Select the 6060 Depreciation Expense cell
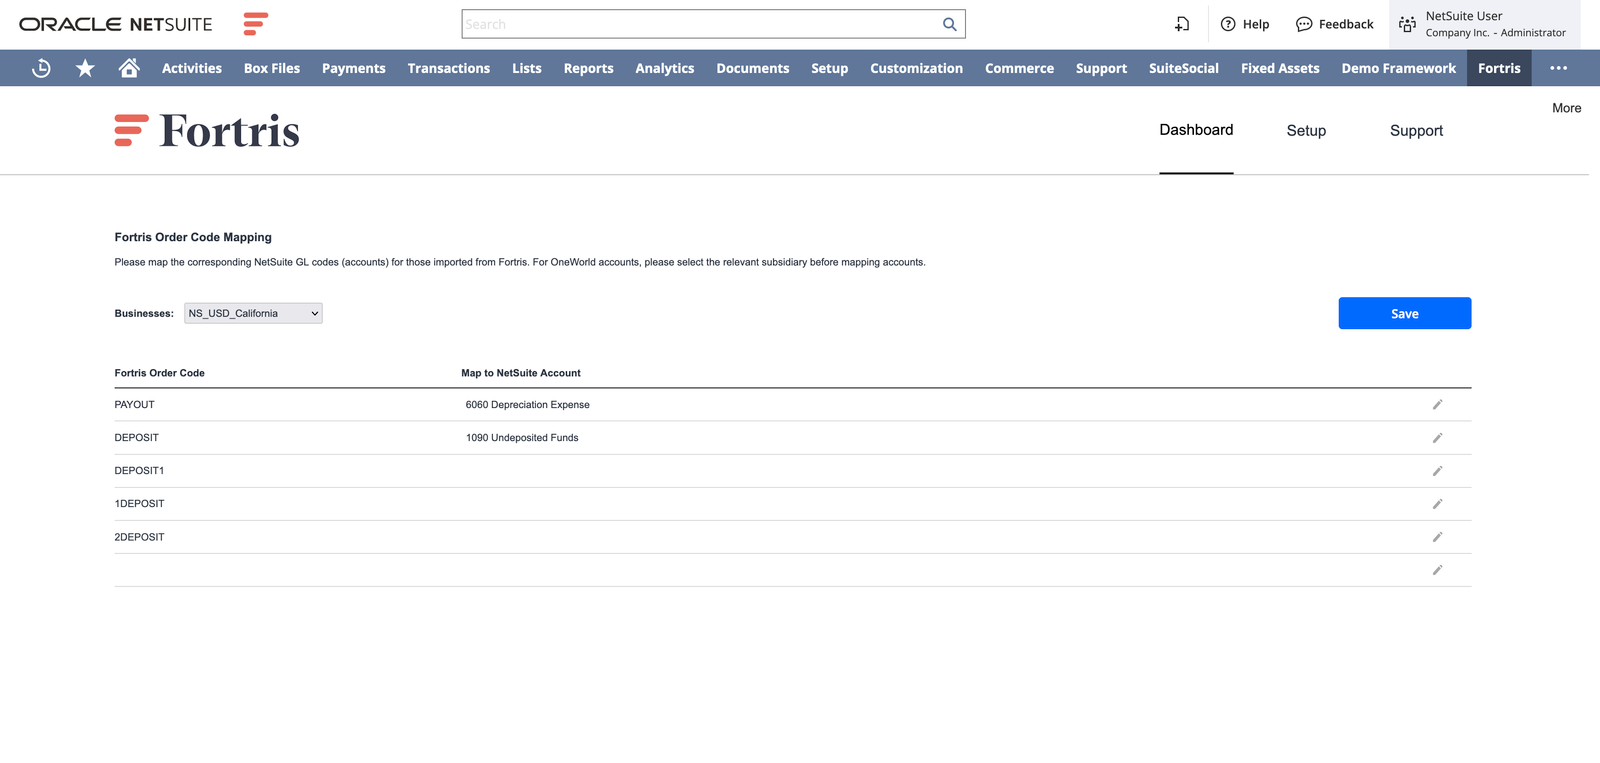The height and width of the screenshot is (763, 1600). (x=528, y=405)
